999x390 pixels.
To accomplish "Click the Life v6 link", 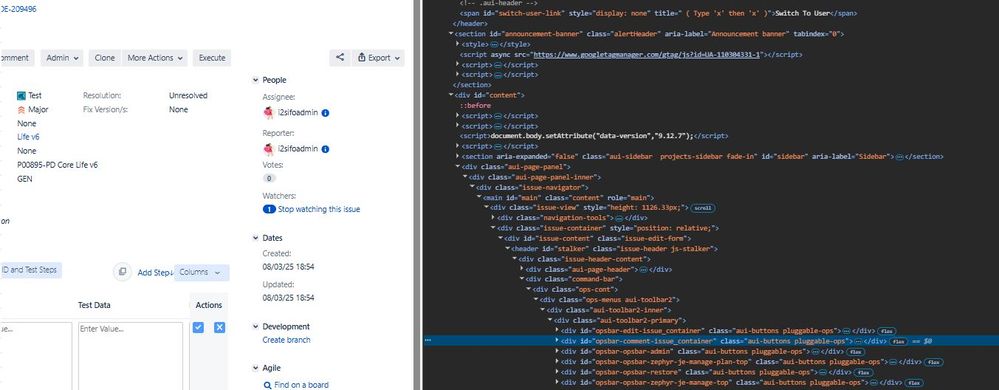I will (x=28, y=137).
